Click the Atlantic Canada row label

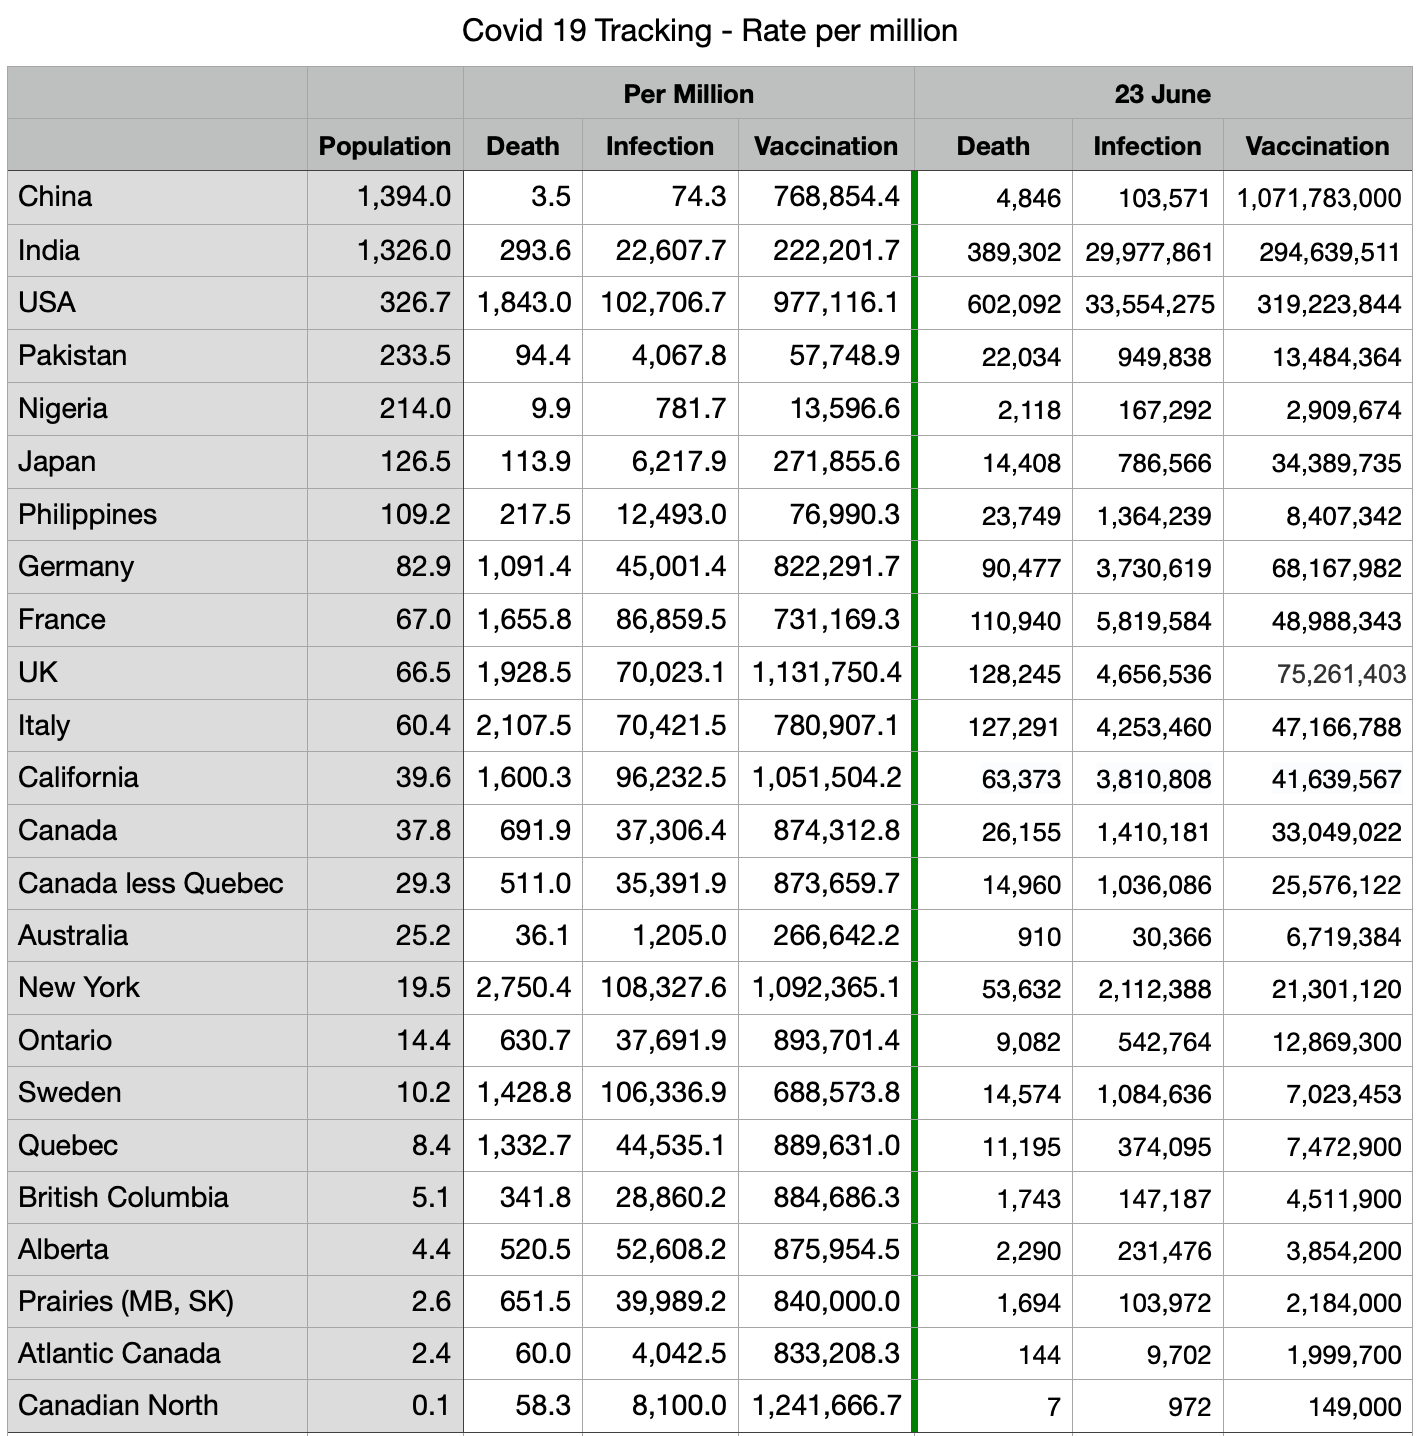(x=119, y=1353)
